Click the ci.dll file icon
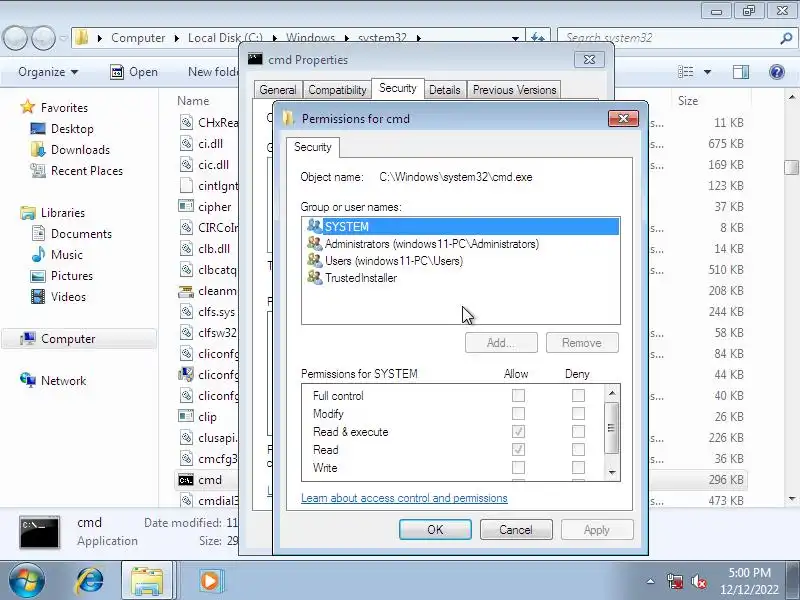This screenshot has width=800, height=600. [186, 143]
